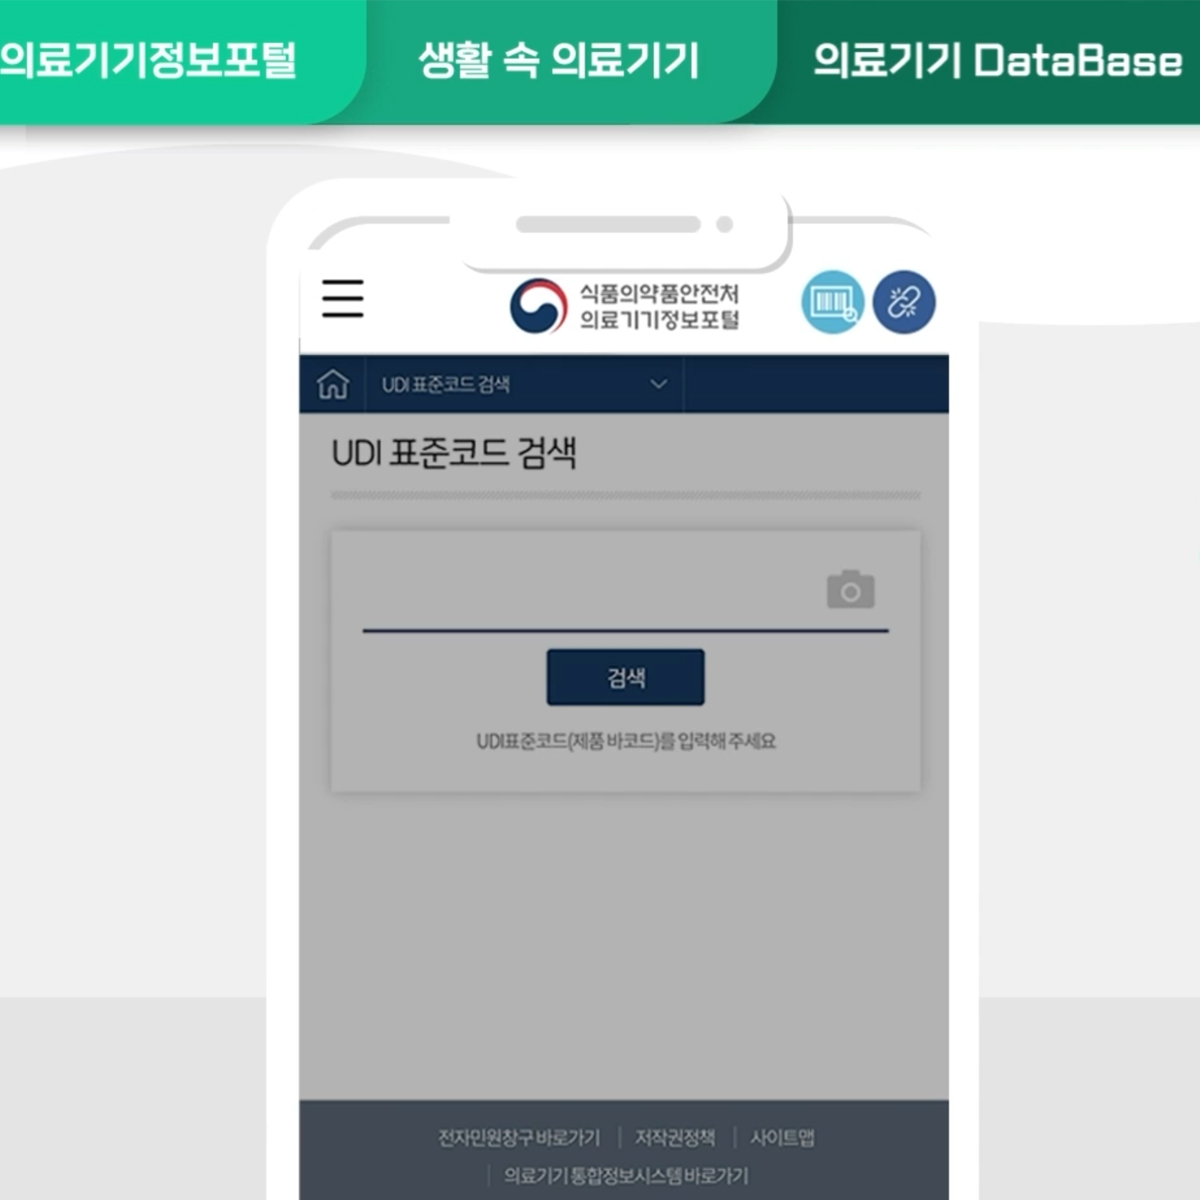Switch to 생활 속 의료기기 tab
The width and height of the screenshot is (1200, 1200).
tap(558, 62)
